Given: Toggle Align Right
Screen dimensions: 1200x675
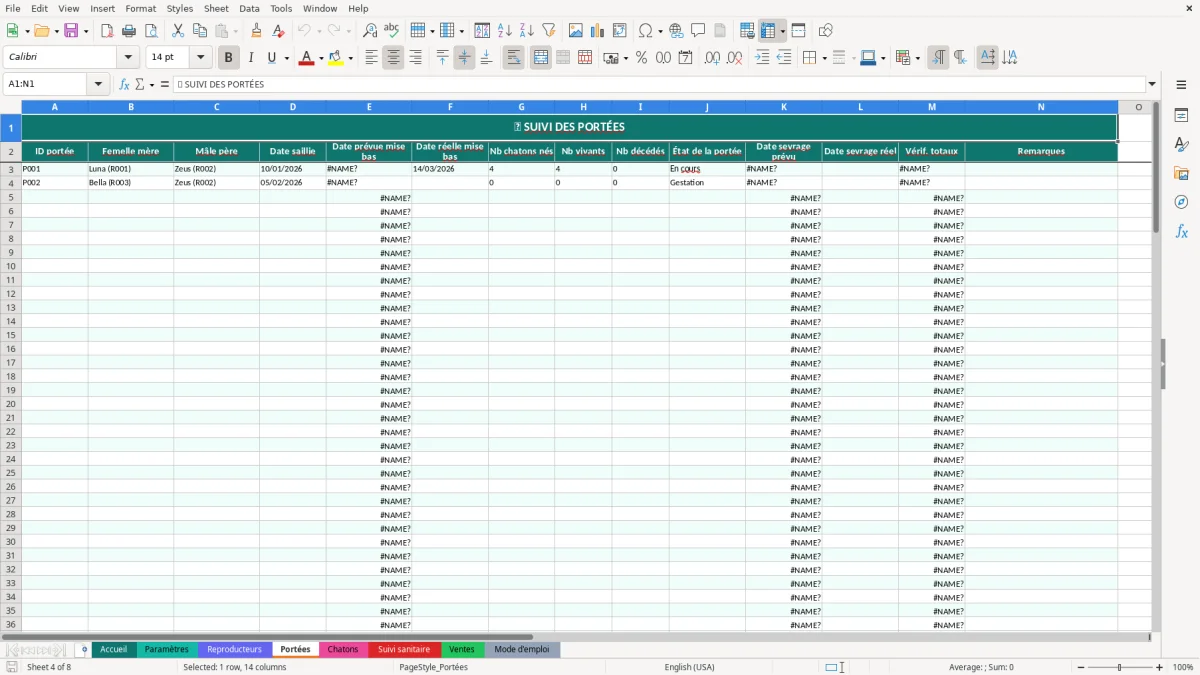Looking at the screenshot, I should click(416, 58).
